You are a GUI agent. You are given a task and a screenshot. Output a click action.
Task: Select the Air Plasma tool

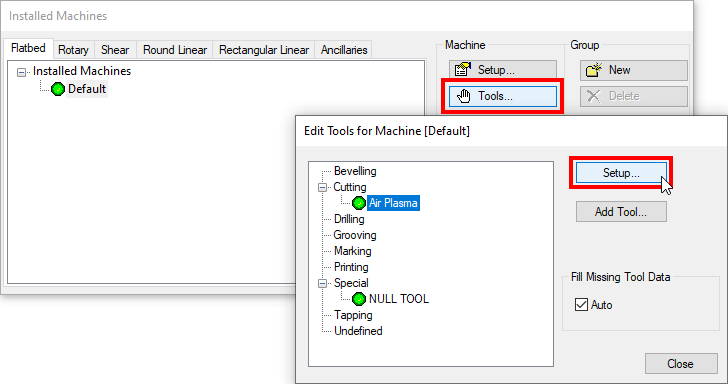coord(393,203)
